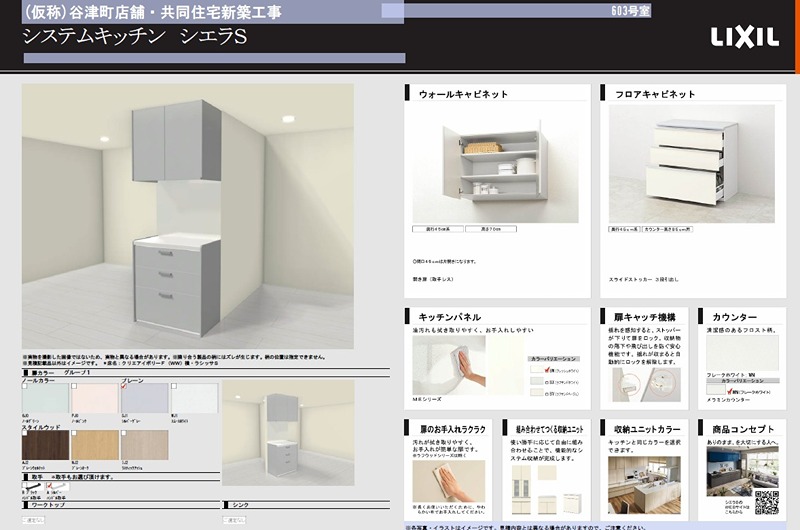Click the 収納ユニットカラー kitchen photo
The image size is (800, 530).
644,485
